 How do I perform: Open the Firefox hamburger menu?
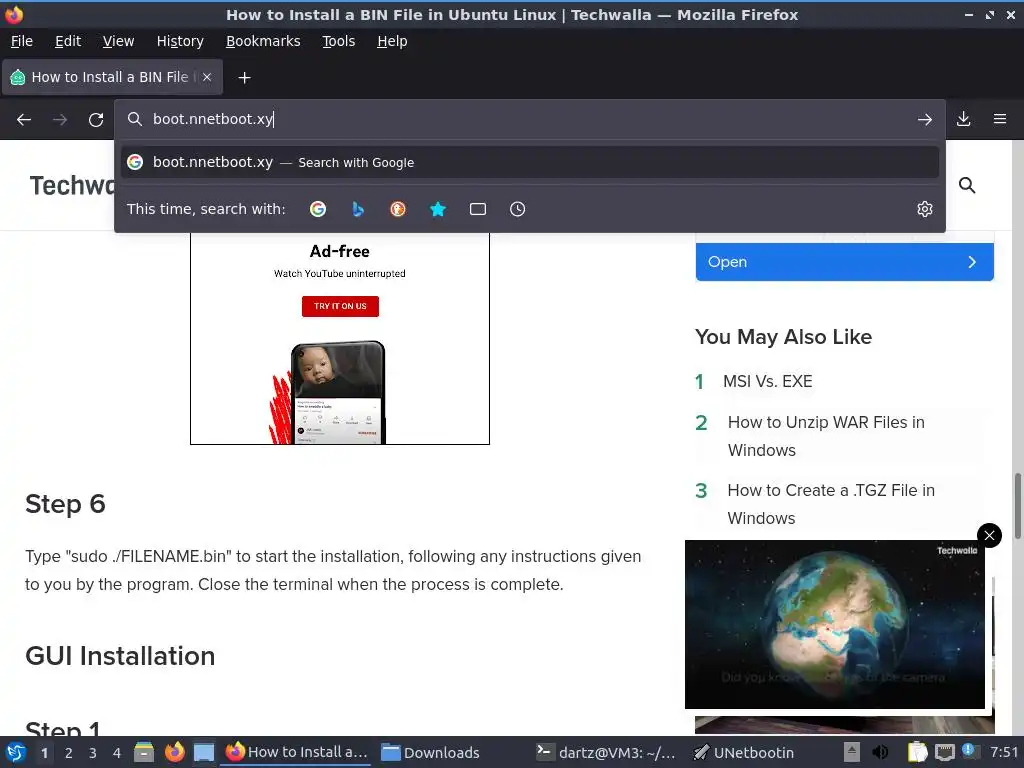pyautogui.click(x=1000, y=120)
